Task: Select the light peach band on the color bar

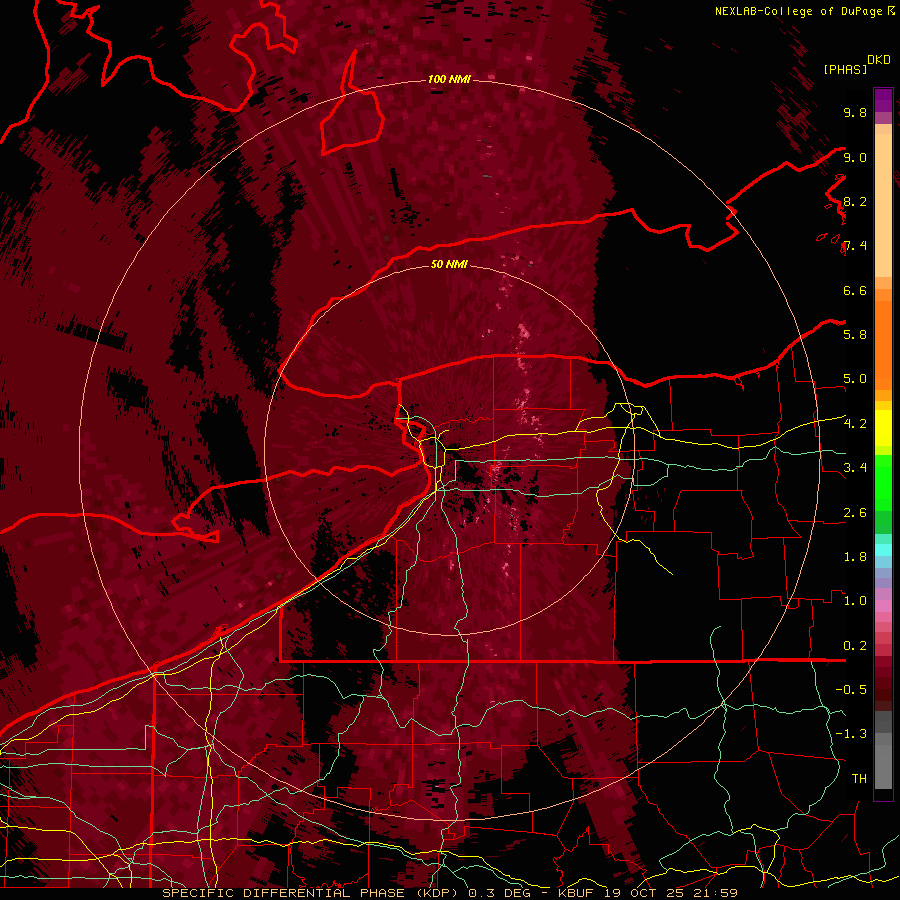Action: point(883,205)
